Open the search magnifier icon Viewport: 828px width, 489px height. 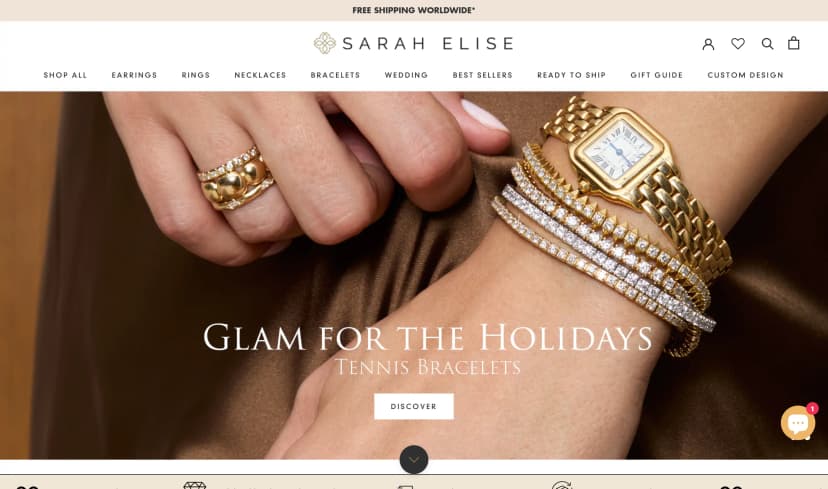coord(767,44)
